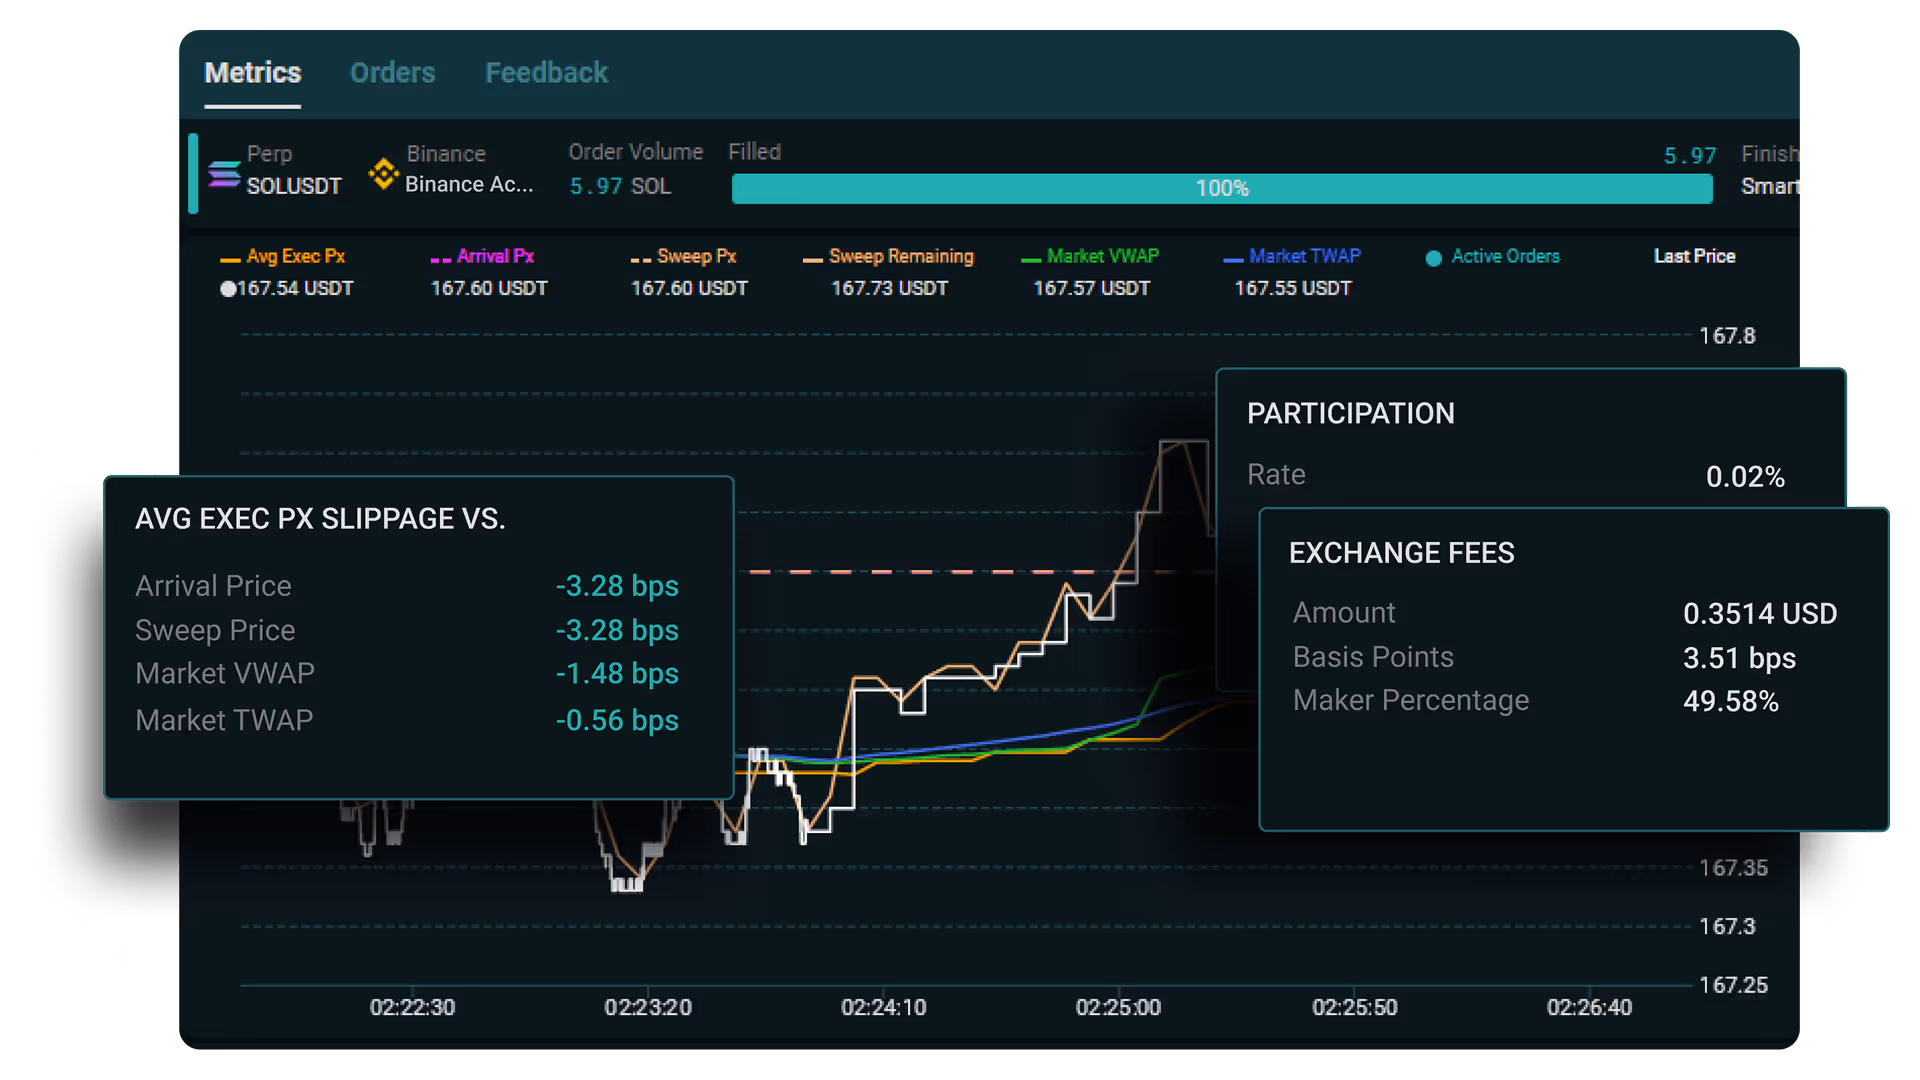Screen dimensions: 1920x1080
Task: Expand the truncated Binance Ac... account name
Action: click(469, 184)
